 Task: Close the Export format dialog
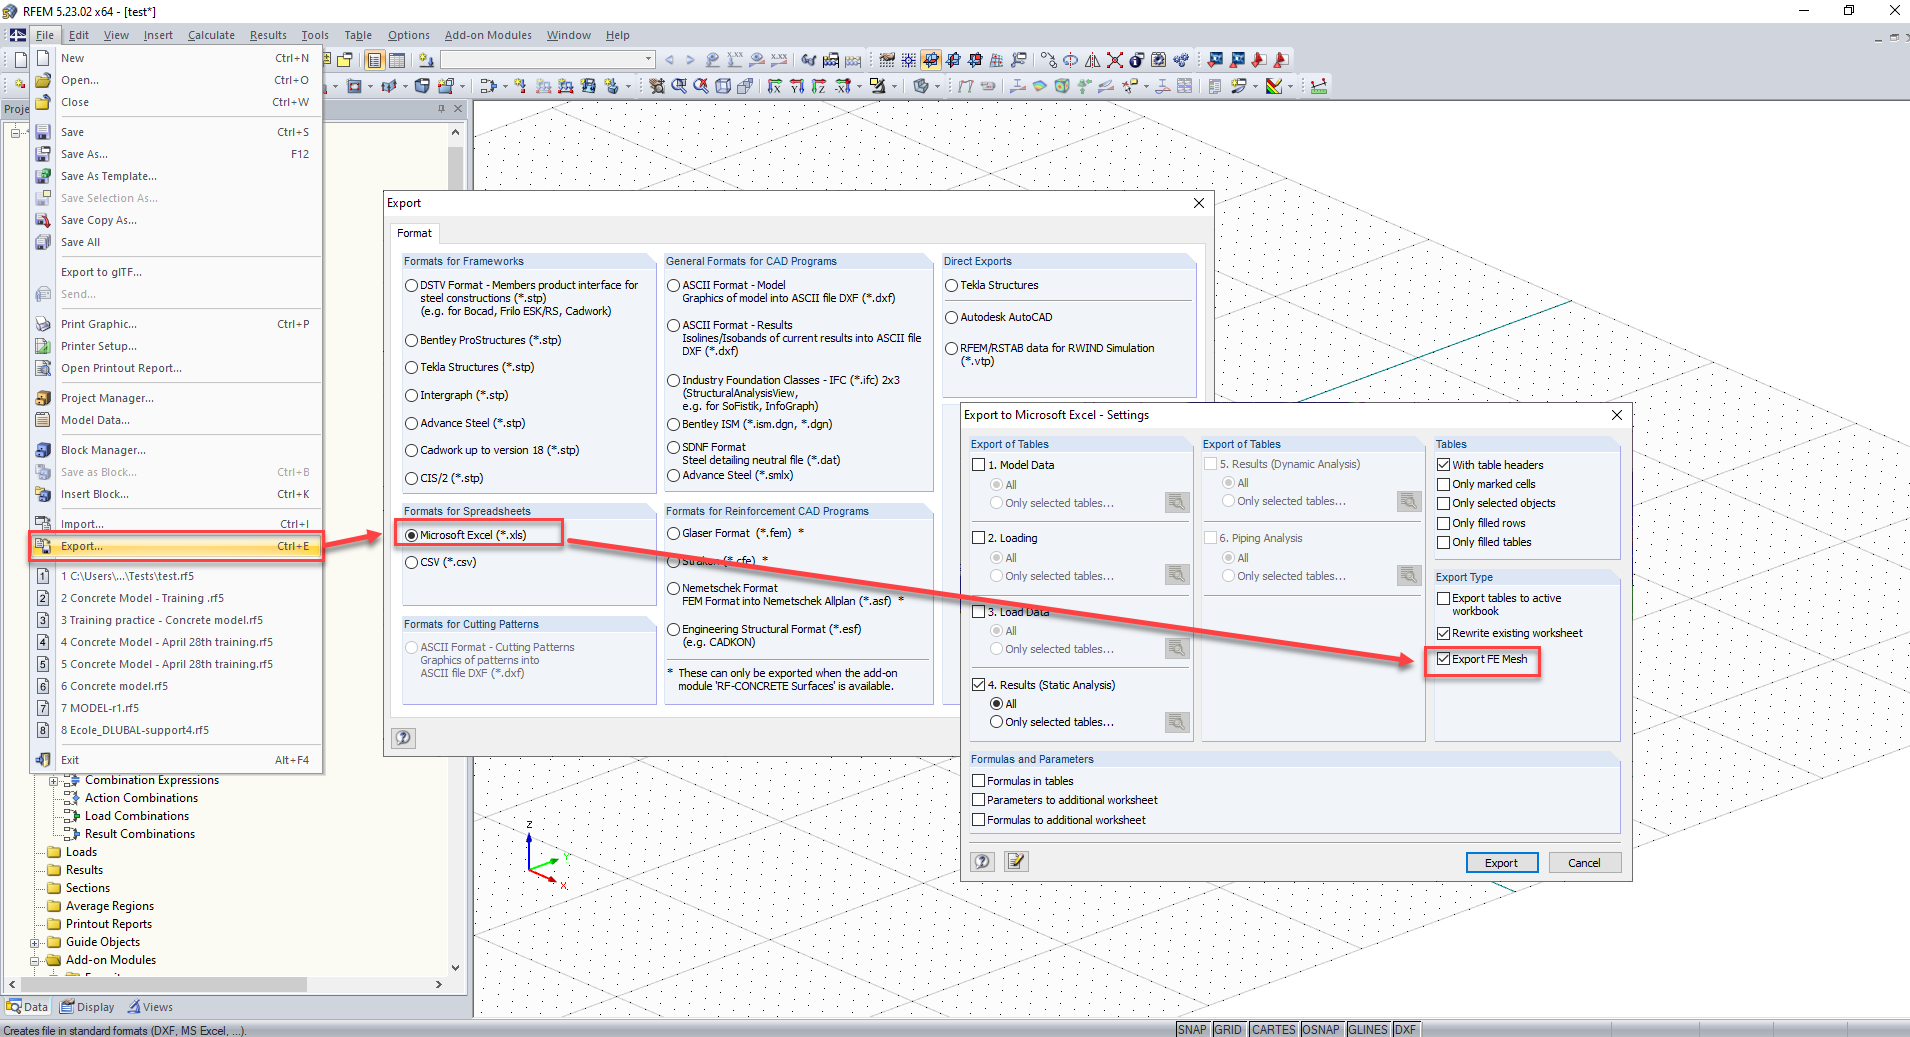(x=1199, y=203)
